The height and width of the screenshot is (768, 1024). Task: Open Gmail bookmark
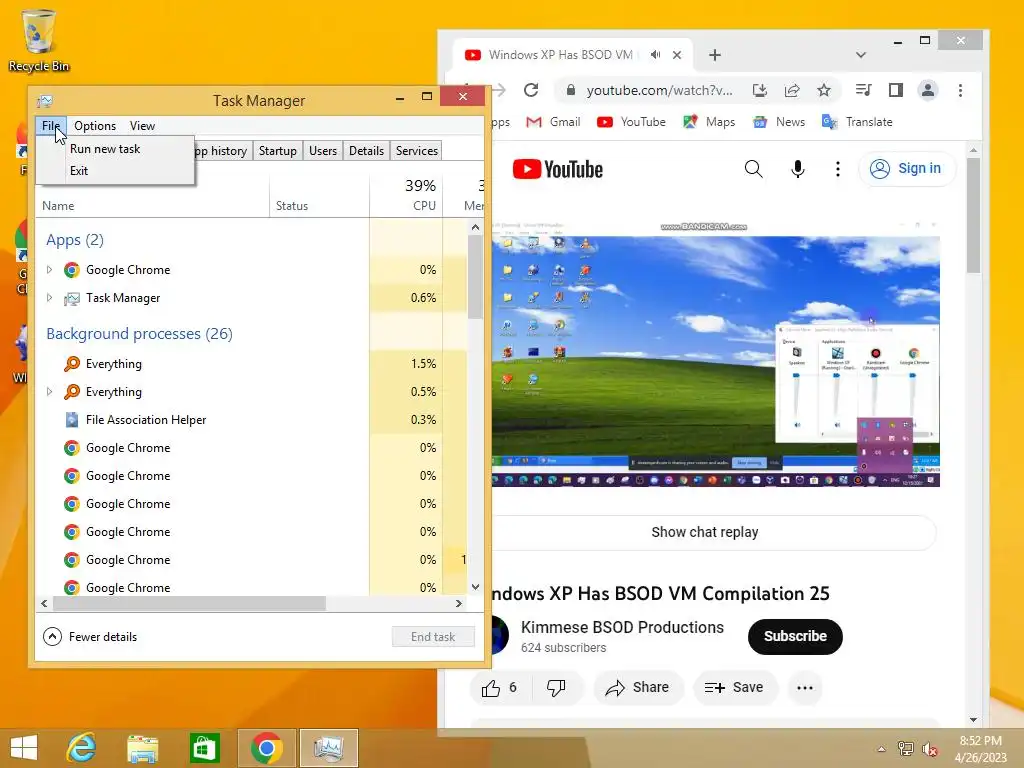[553, 122]
